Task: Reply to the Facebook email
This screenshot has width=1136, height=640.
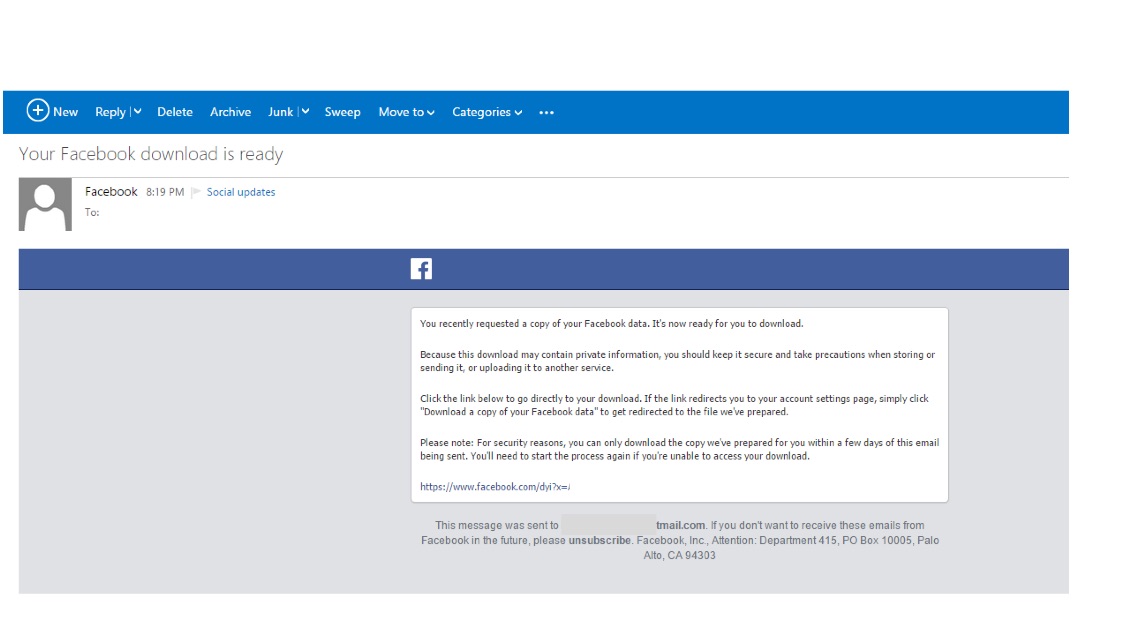Action: click(110, 112)
